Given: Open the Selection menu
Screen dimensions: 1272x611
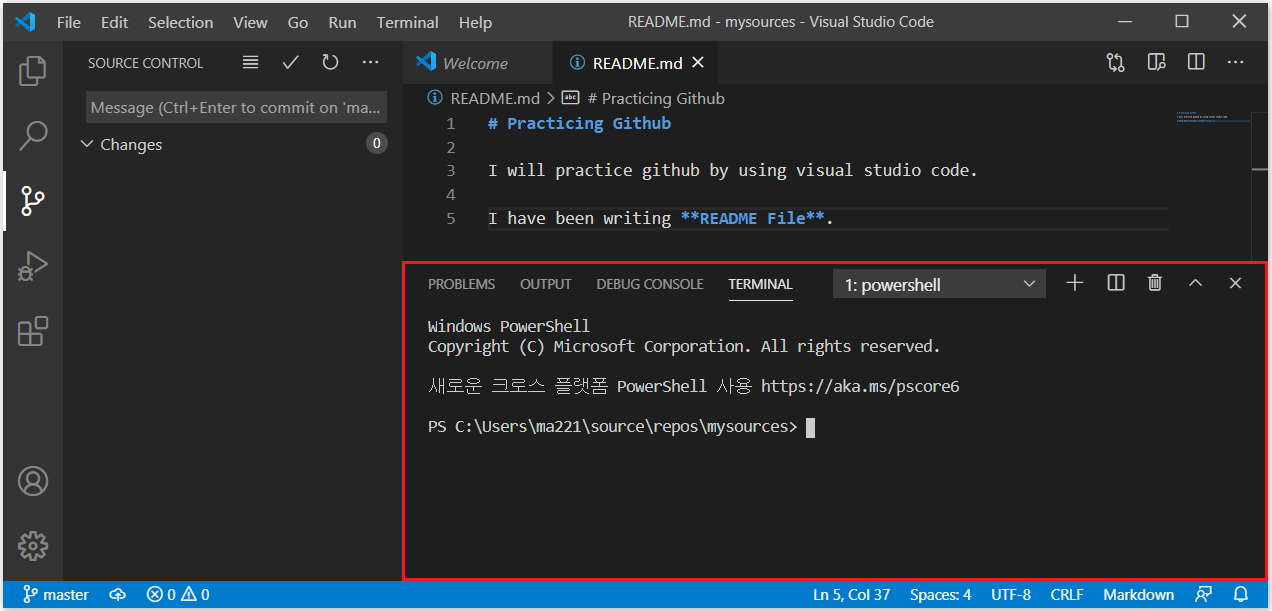Looking at the screenshot, I should (180, 22).
